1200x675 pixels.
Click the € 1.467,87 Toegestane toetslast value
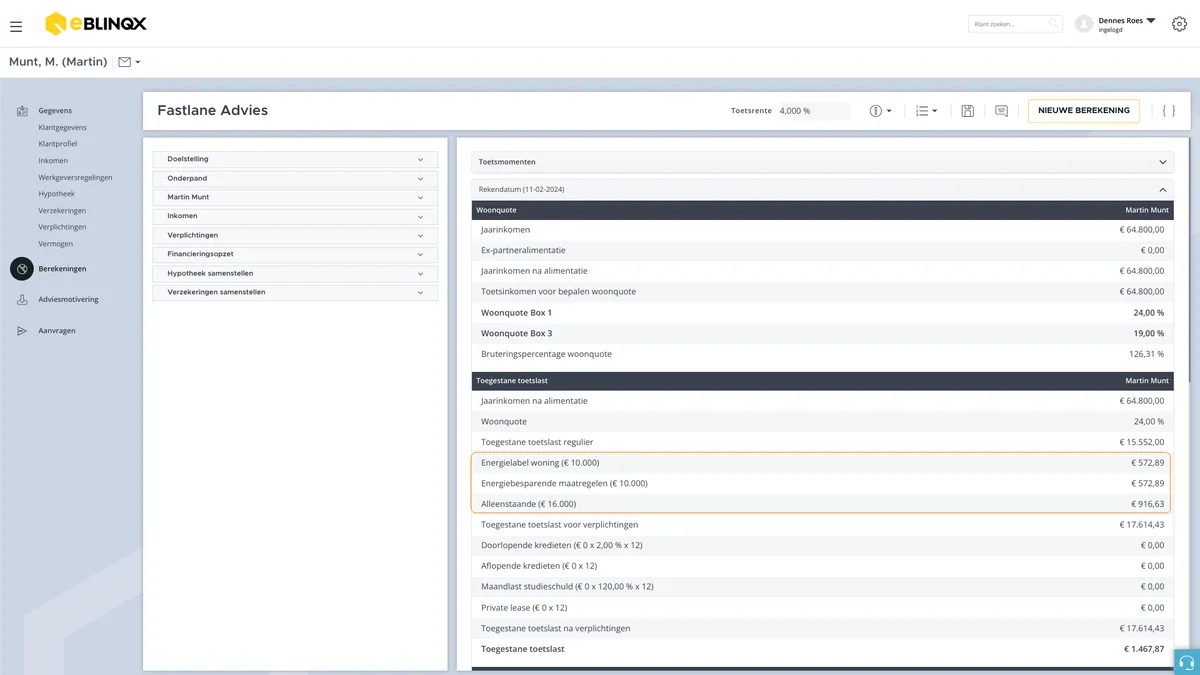[1144, 649]
